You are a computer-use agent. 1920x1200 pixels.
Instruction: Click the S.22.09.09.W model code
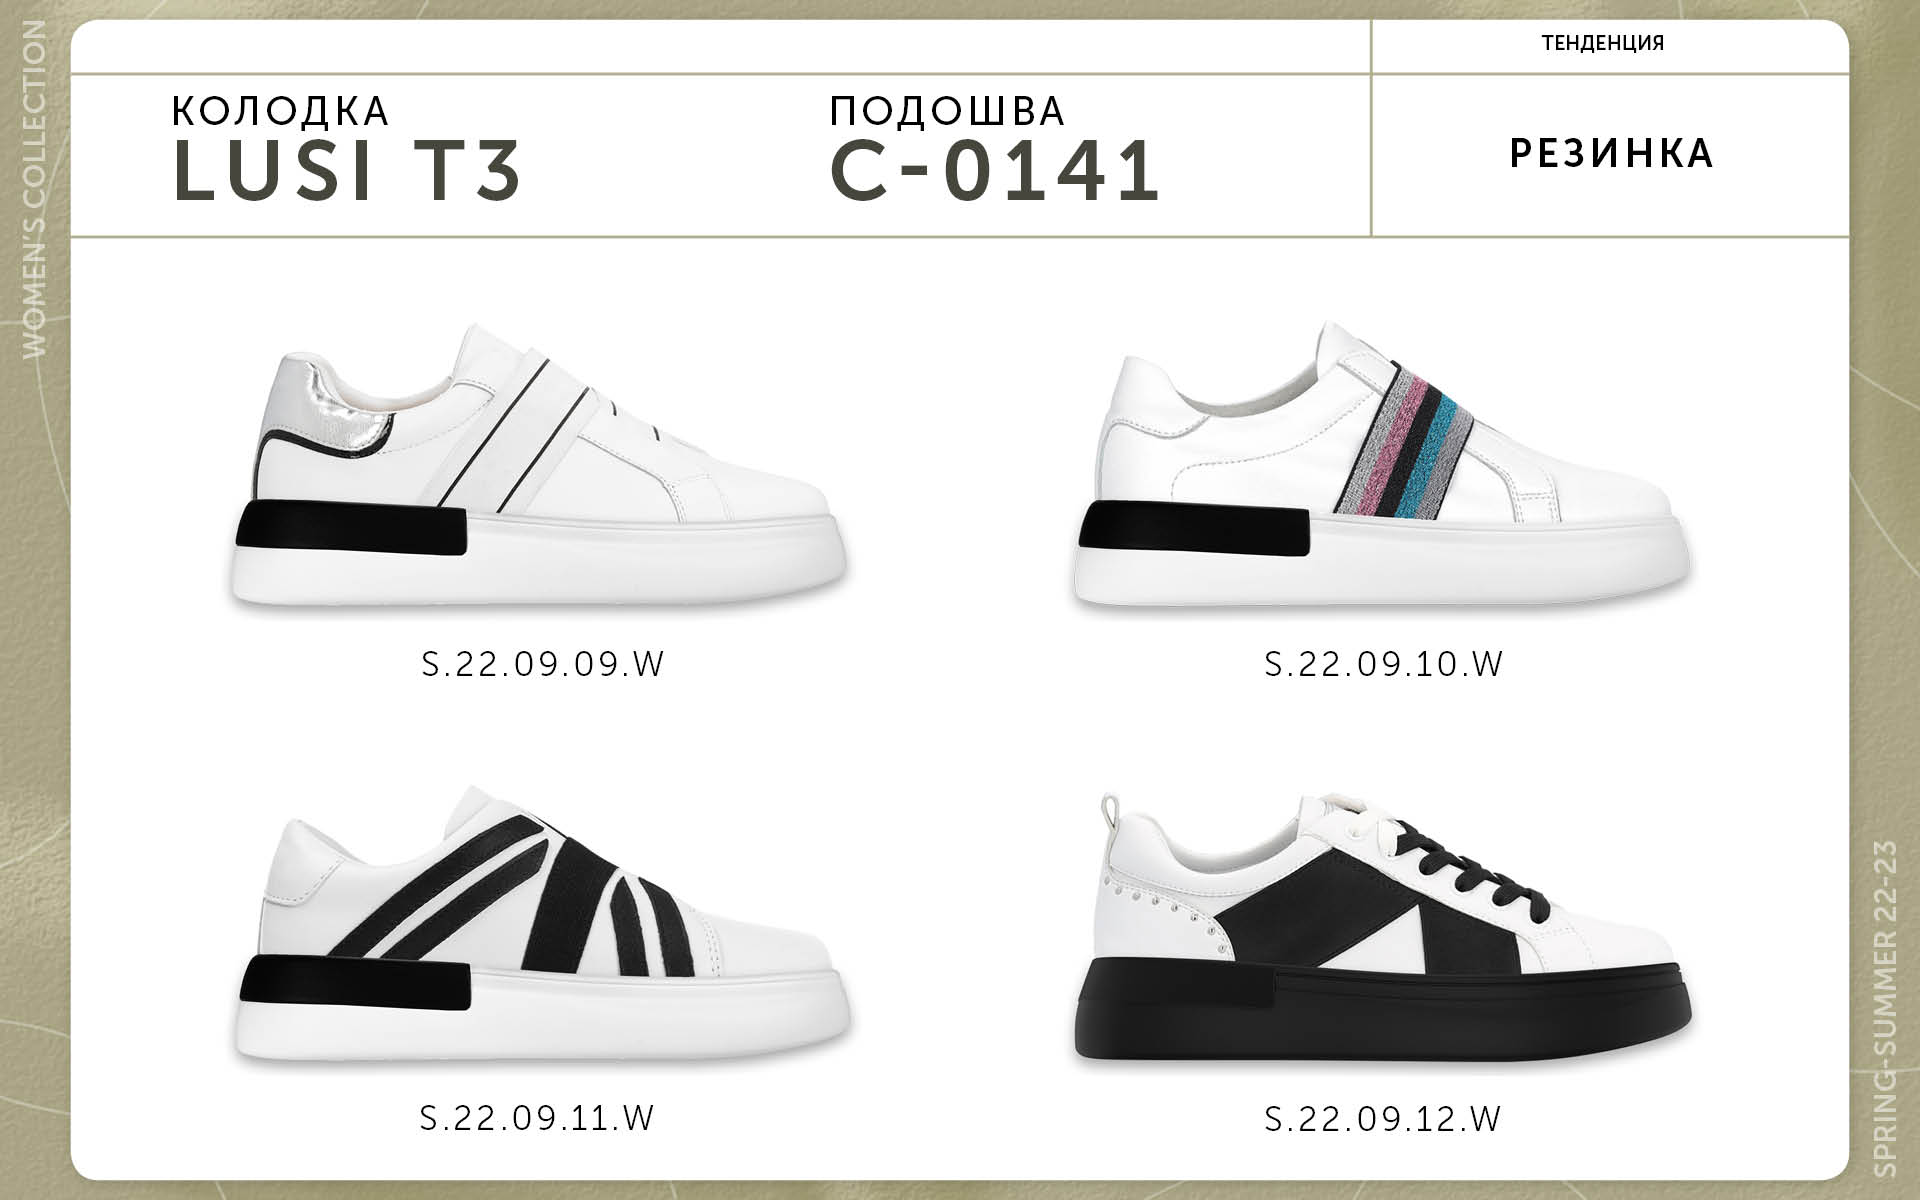click(x=543, y=664)
